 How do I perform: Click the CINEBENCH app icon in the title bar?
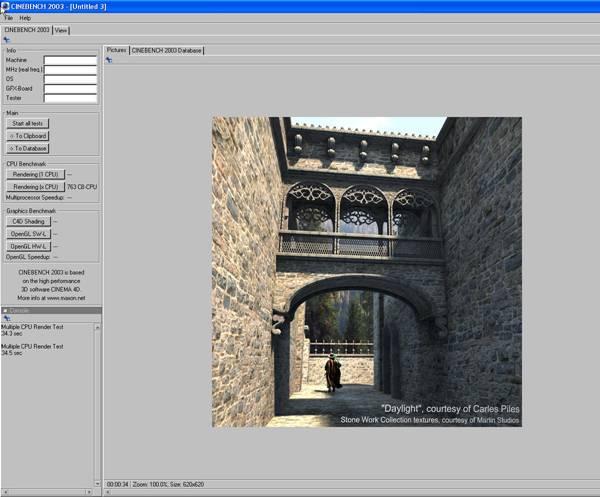click(5, 6)
